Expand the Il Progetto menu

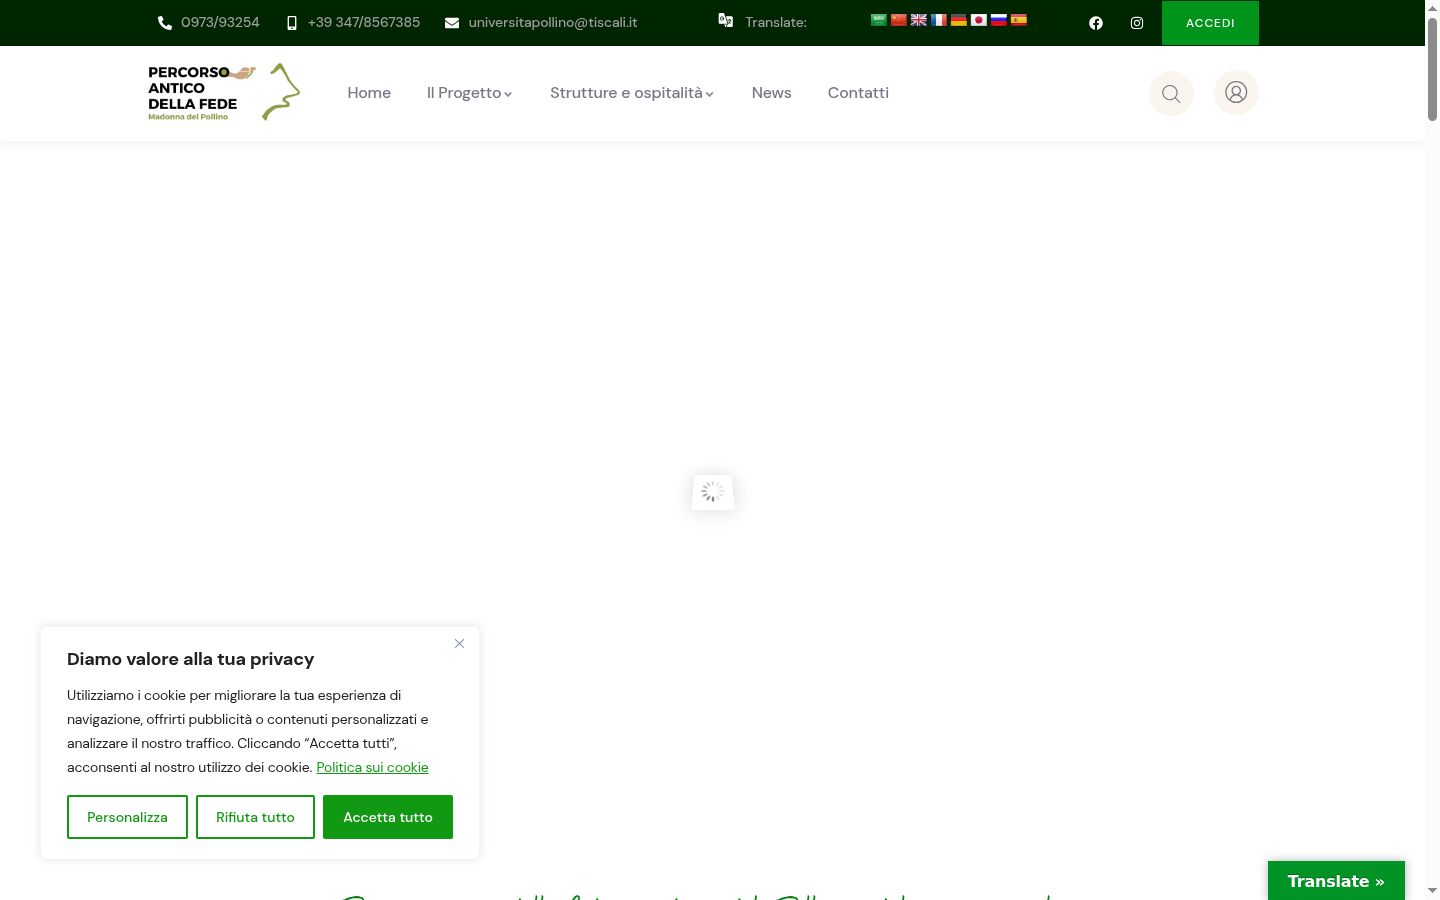469,93
